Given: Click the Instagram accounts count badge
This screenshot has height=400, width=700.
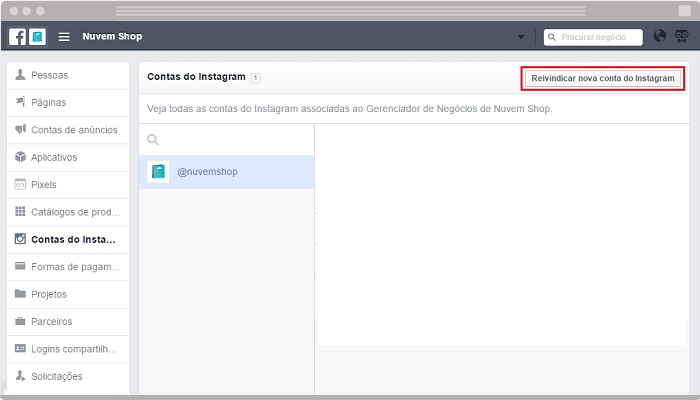Looking at the screenshot, I should click(255, 78).
